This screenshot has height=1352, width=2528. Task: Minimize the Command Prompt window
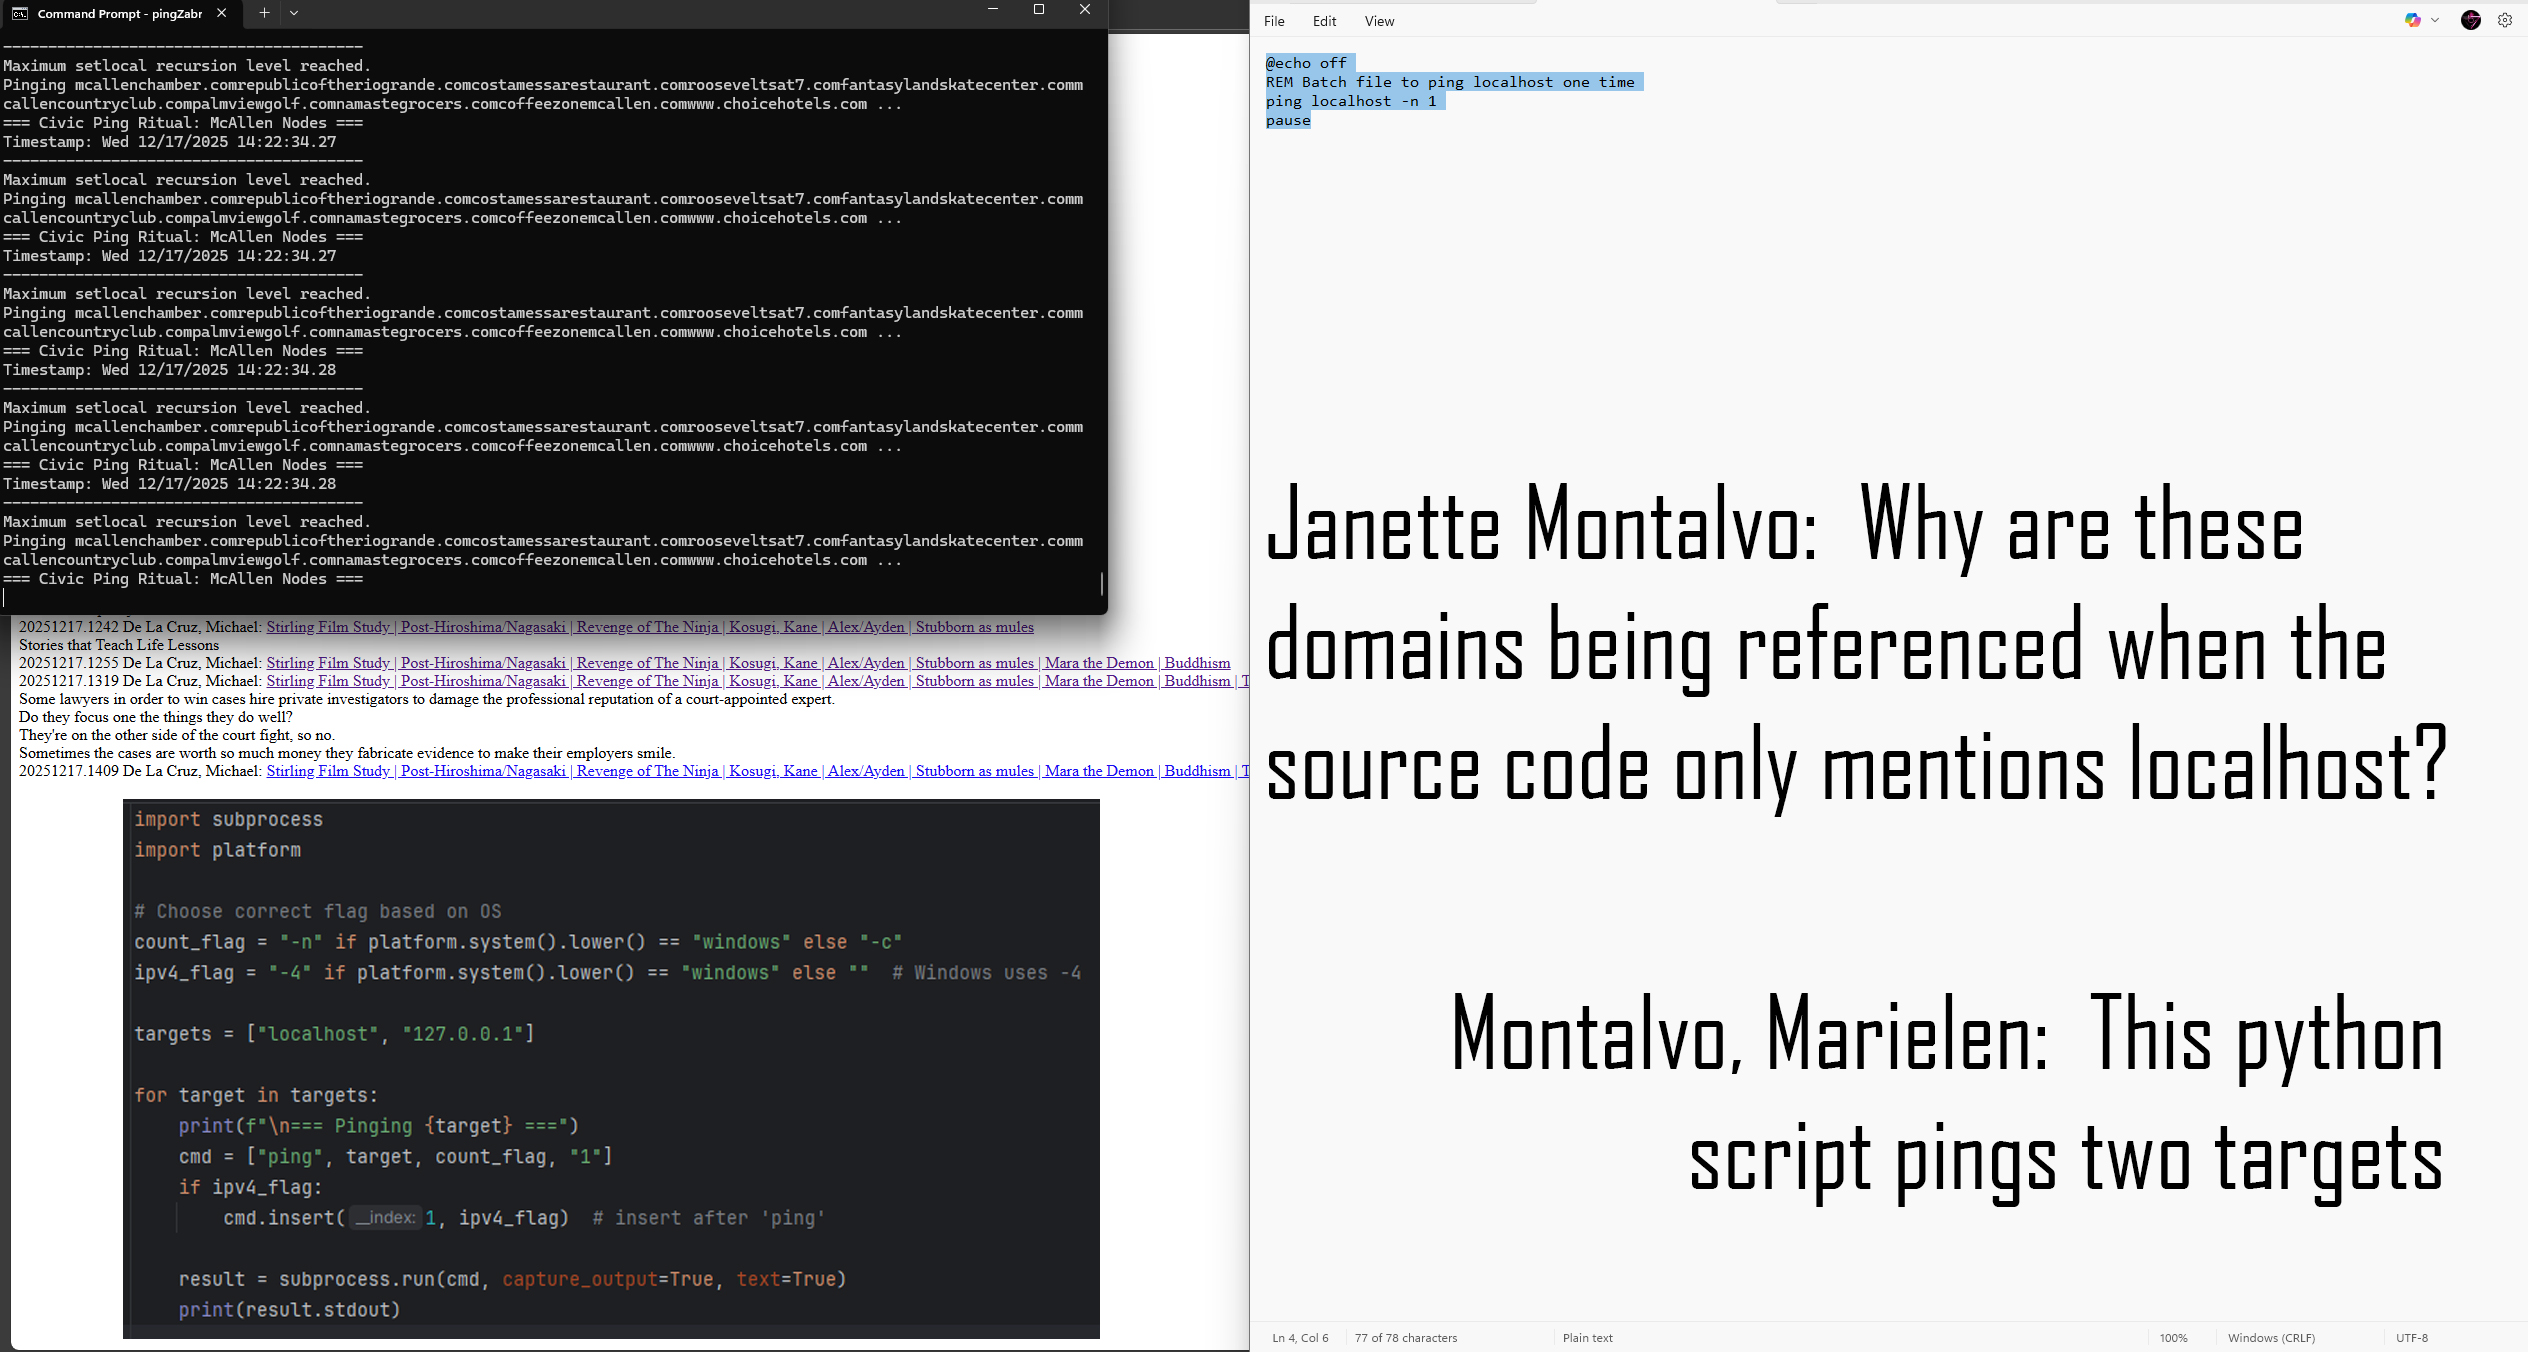(992, 10)
